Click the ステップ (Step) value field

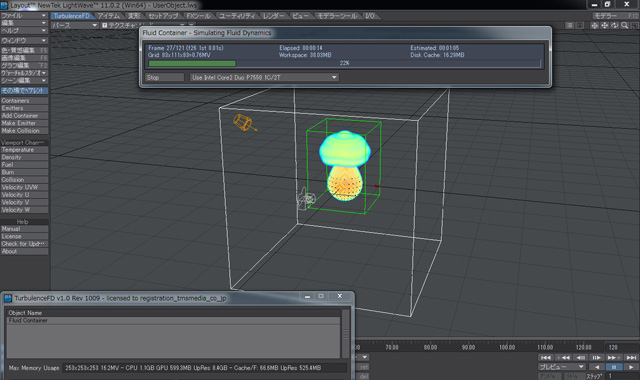622,376
